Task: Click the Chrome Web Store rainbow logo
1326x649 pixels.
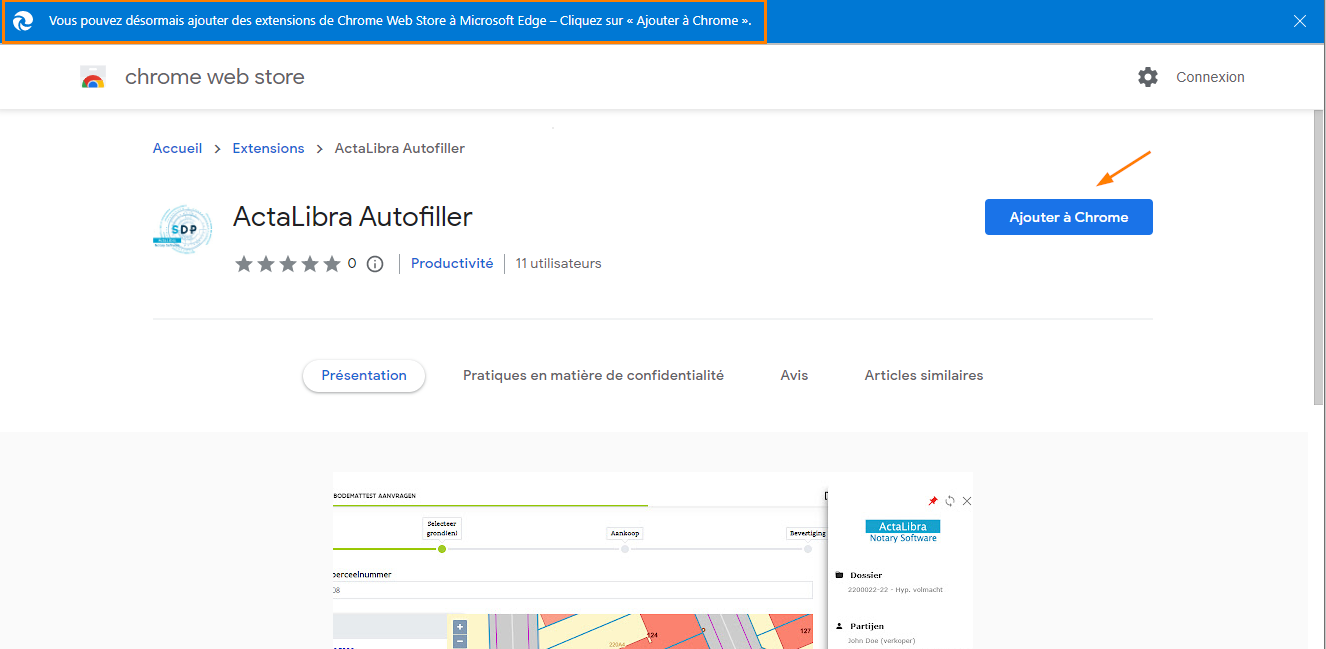Action: (93, 78)
